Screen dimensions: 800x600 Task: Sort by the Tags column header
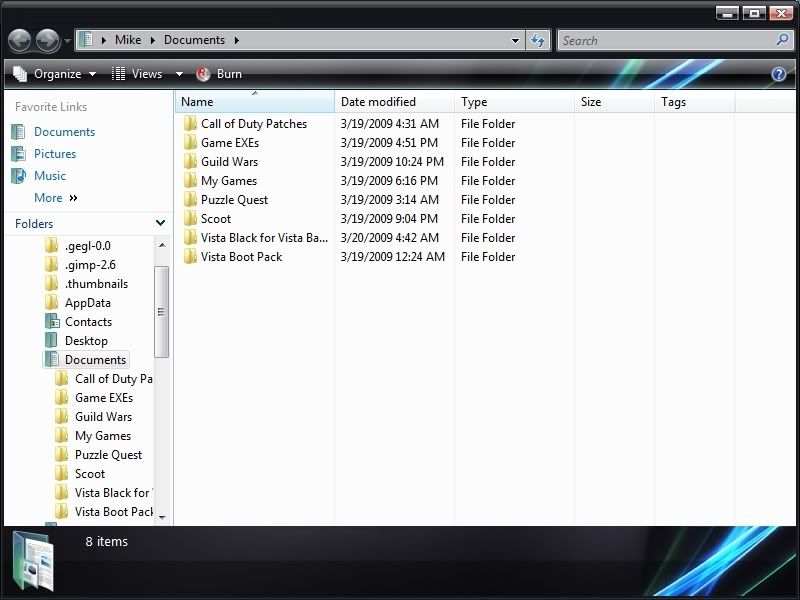(x=694, y=102)
